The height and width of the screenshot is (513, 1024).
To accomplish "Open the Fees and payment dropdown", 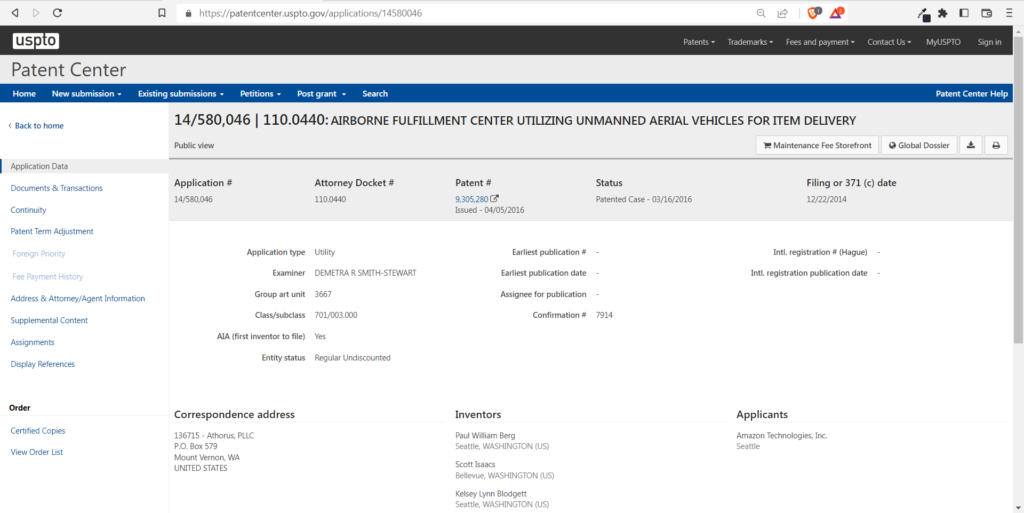I will click(820, 42).
